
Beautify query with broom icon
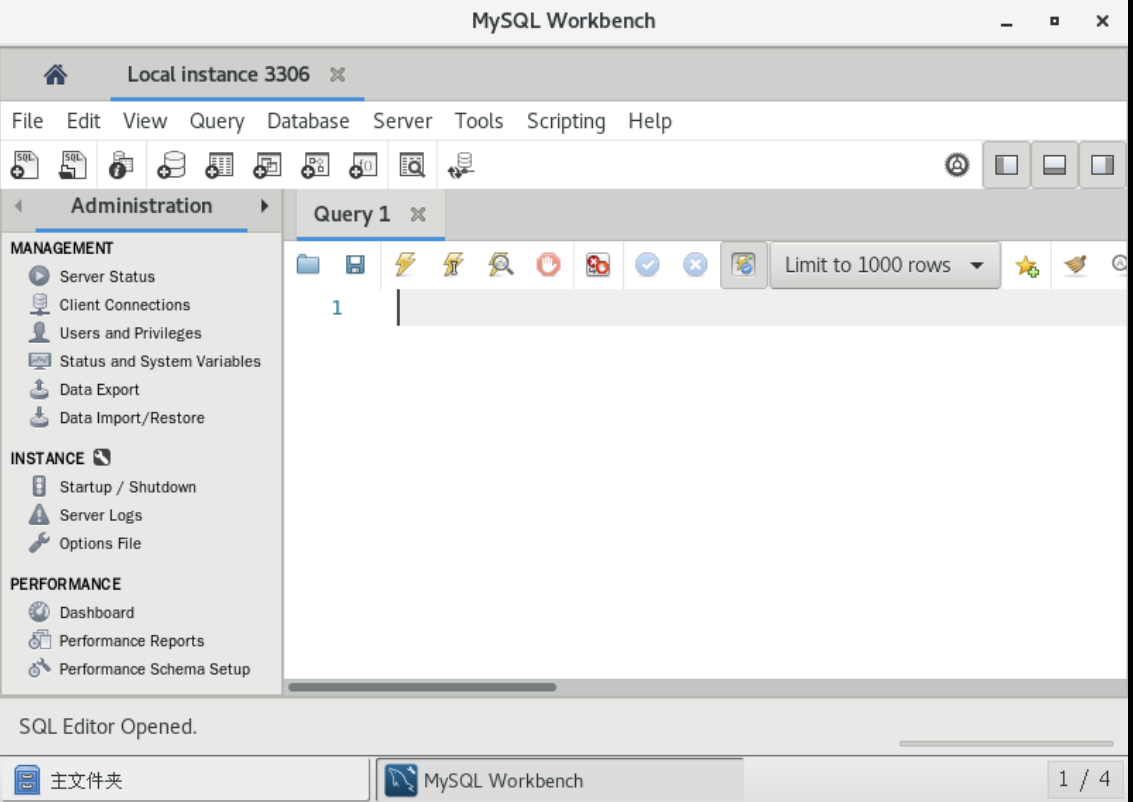pyautogui.click(x=1075, y=264)
